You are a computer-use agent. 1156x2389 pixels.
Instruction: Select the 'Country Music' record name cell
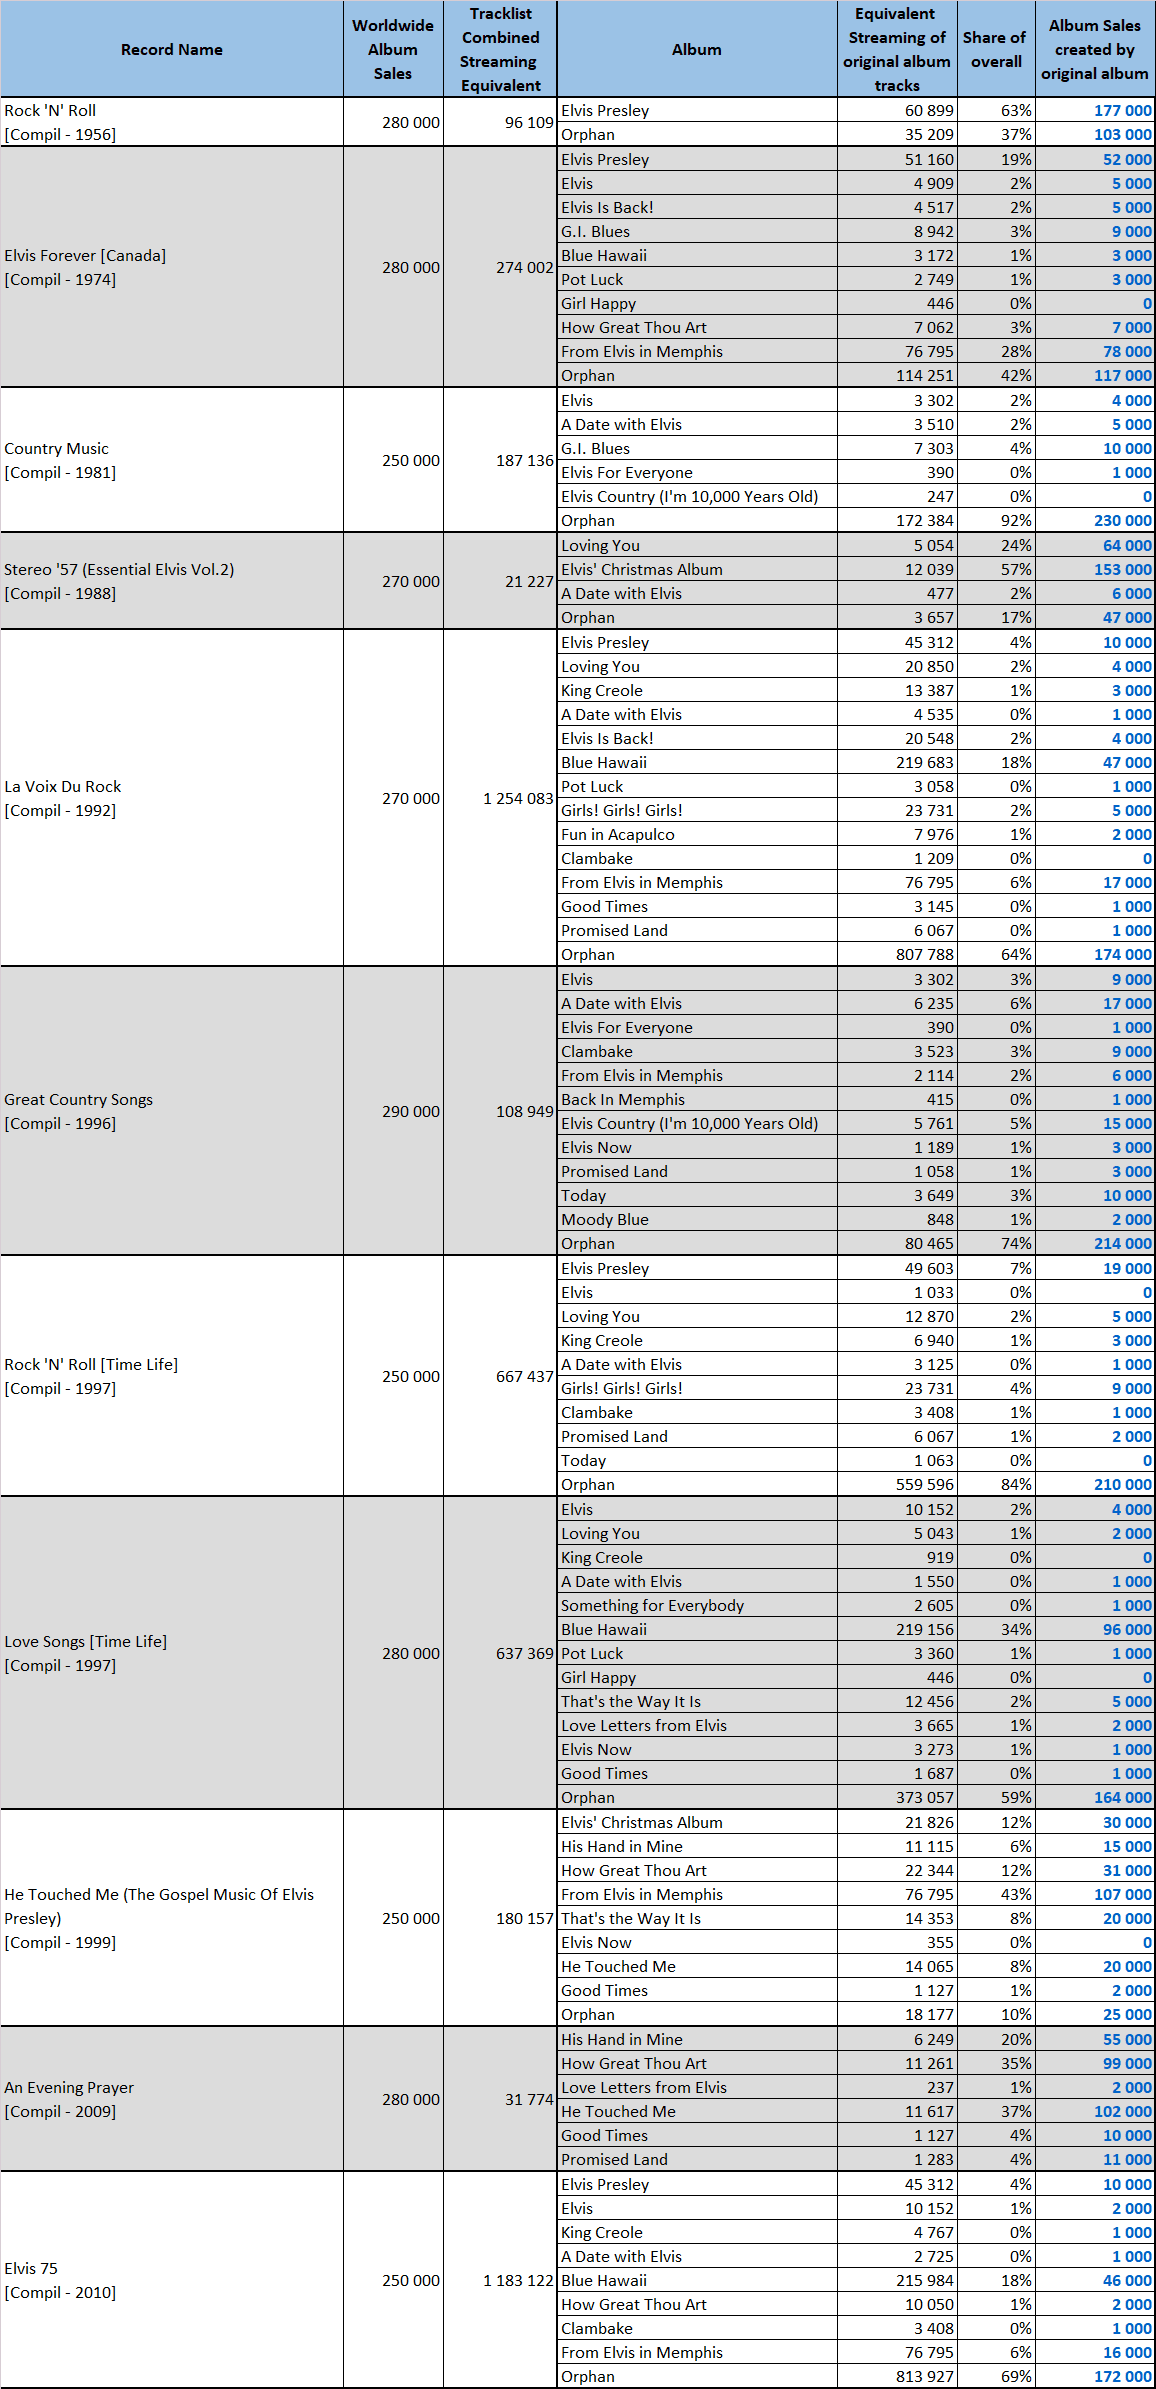pos(172,460)
